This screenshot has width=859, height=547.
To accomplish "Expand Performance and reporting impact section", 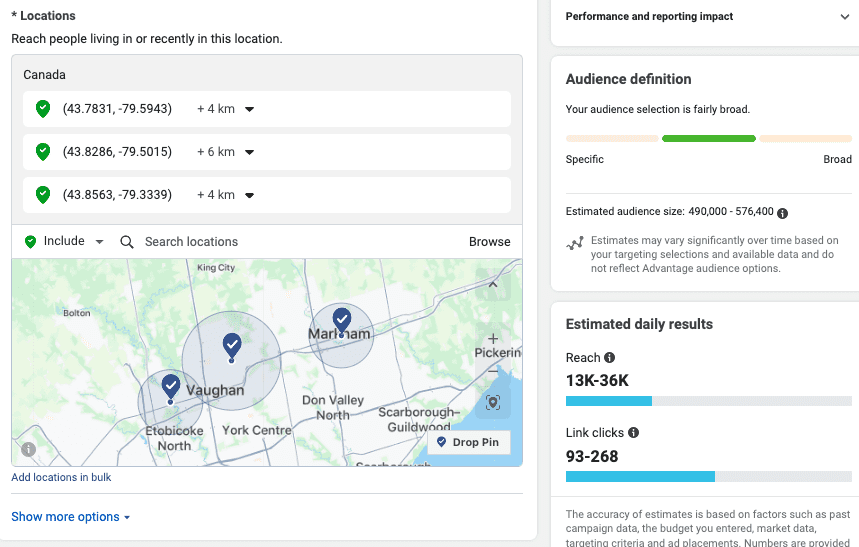I will (706, 16).
